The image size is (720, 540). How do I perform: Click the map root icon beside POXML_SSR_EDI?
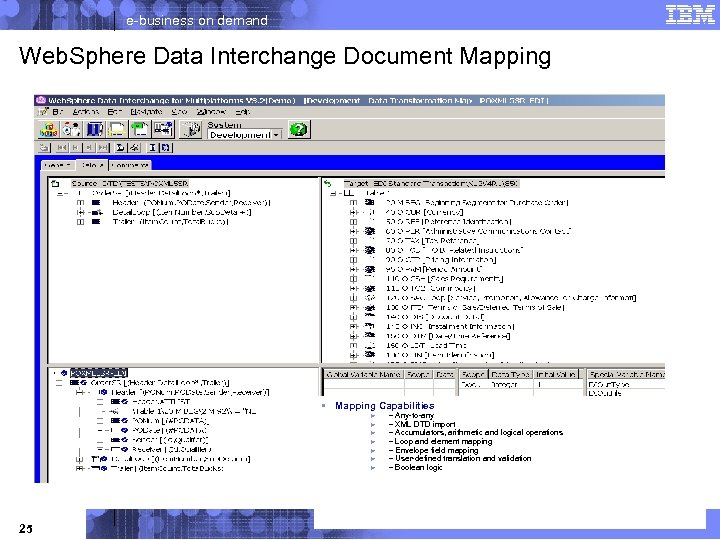pyautogui.click(x=64, y=373)
